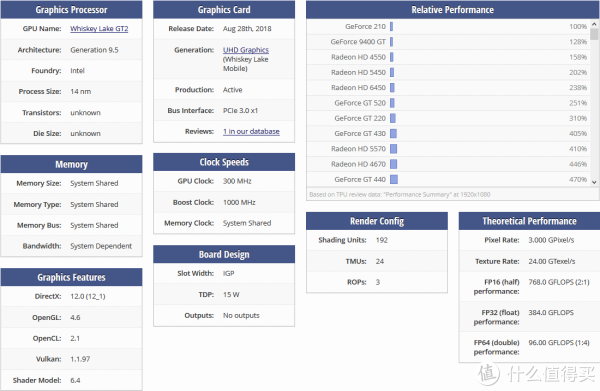This screenshot has width=600, height=391.
Task: Select the GeForce GT 520 performance row
Action: click(x=448, y=103)
